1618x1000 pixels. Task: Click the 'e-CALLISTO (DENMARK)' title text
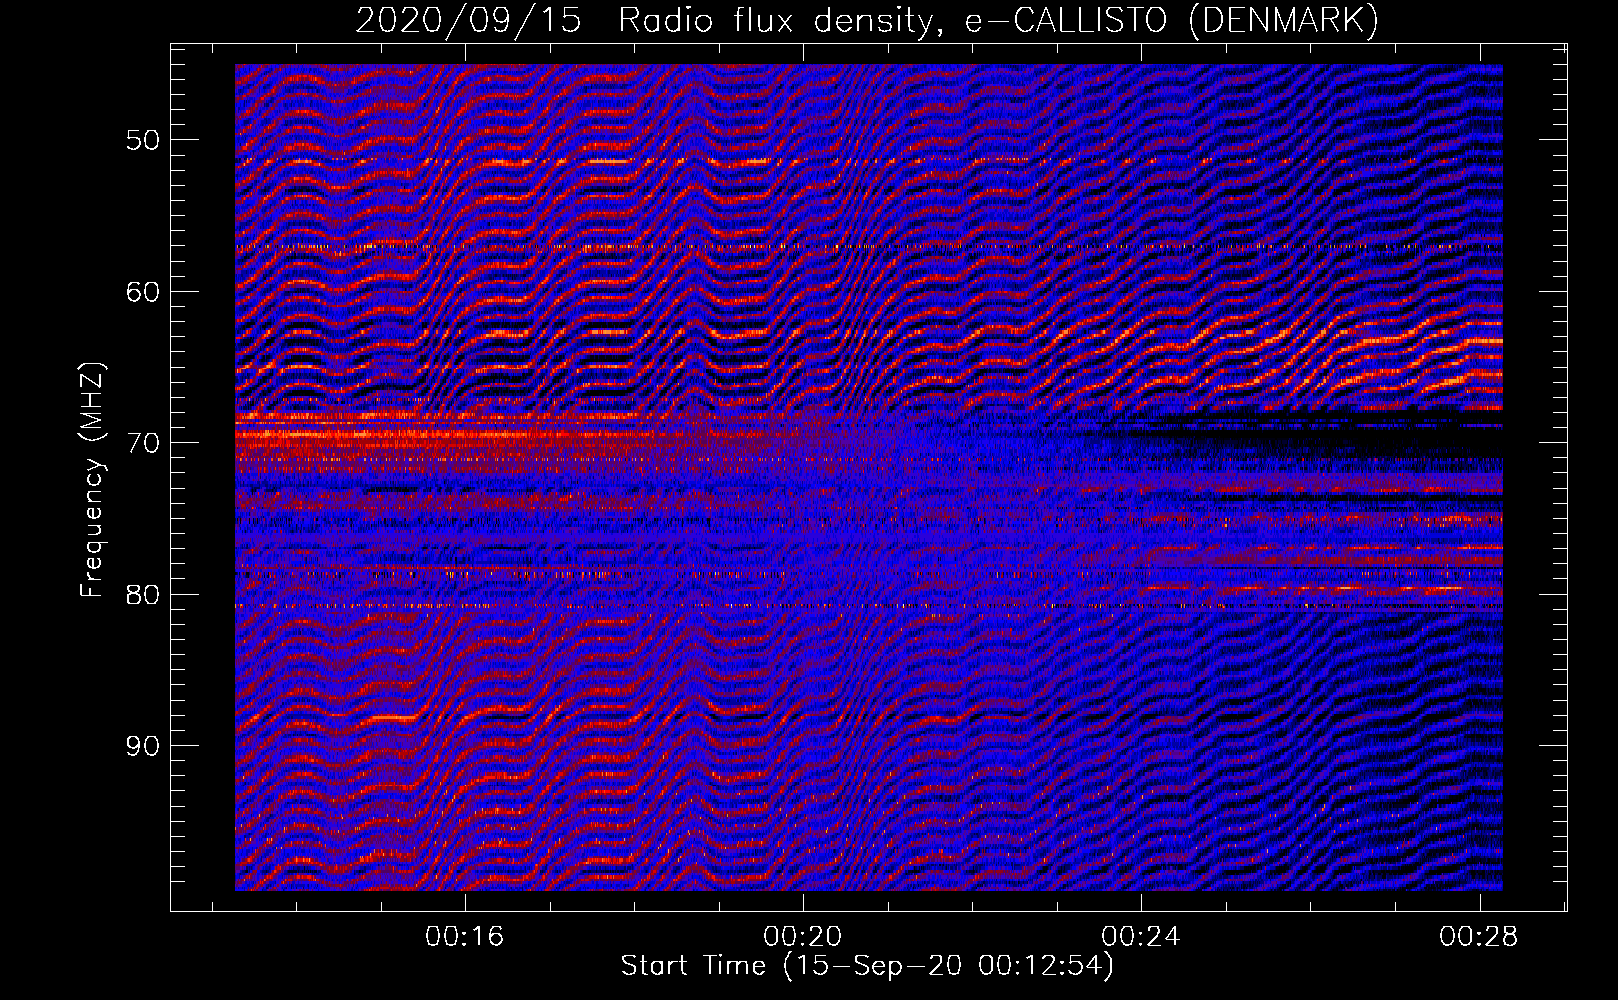(x=1172, y=20)
